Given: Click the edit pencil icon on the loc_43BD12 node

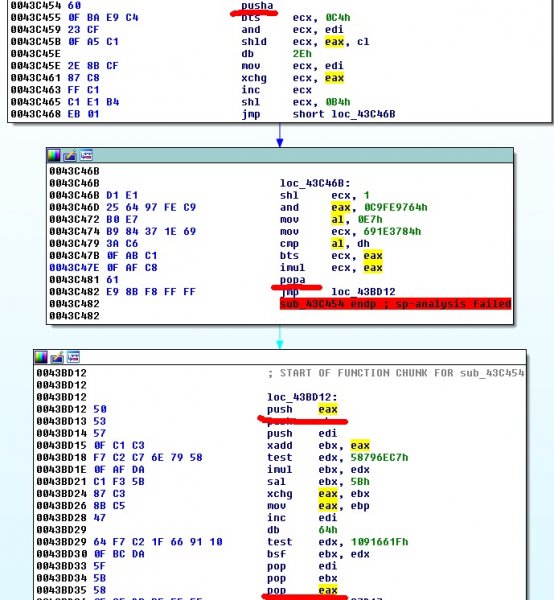Looking at the screenshot, I should coord(57,357).
